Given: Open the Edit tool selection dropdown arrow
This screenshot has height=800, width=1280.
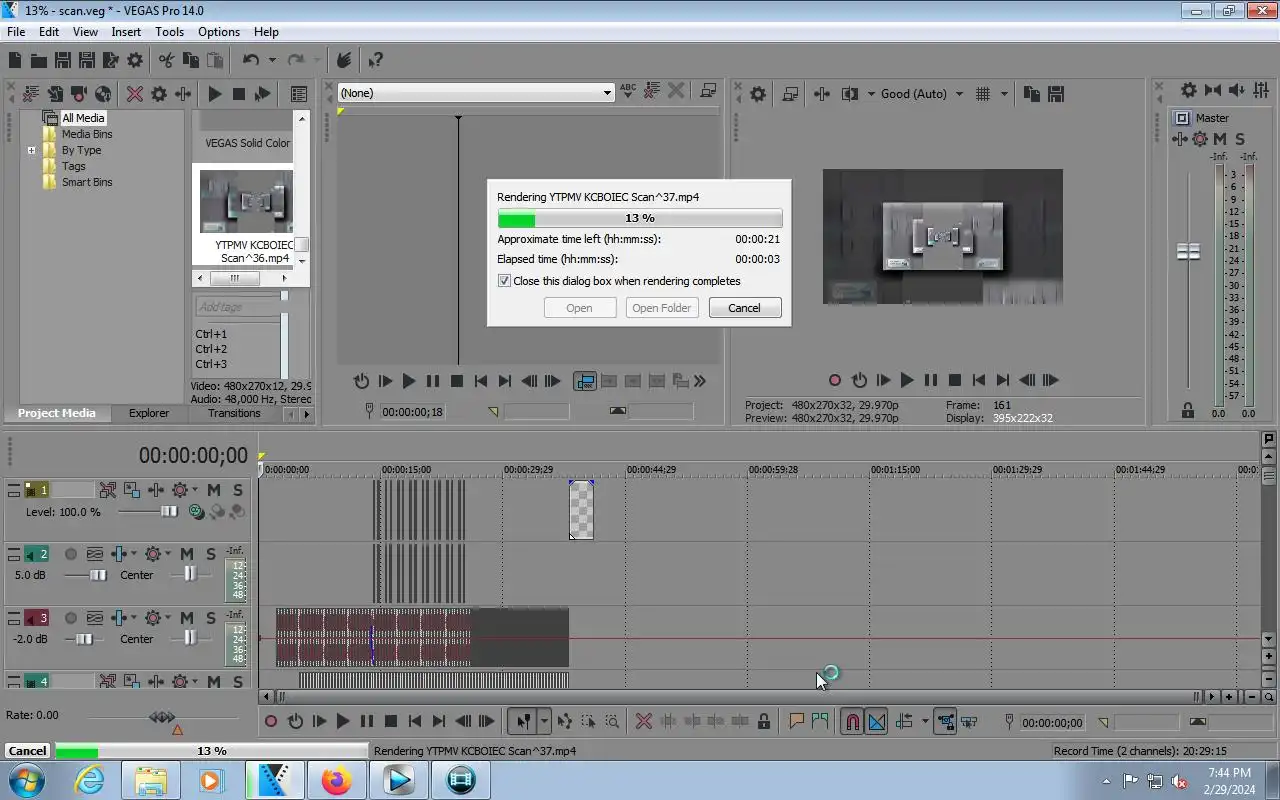Looking at the screenshot, I should 544,721.
